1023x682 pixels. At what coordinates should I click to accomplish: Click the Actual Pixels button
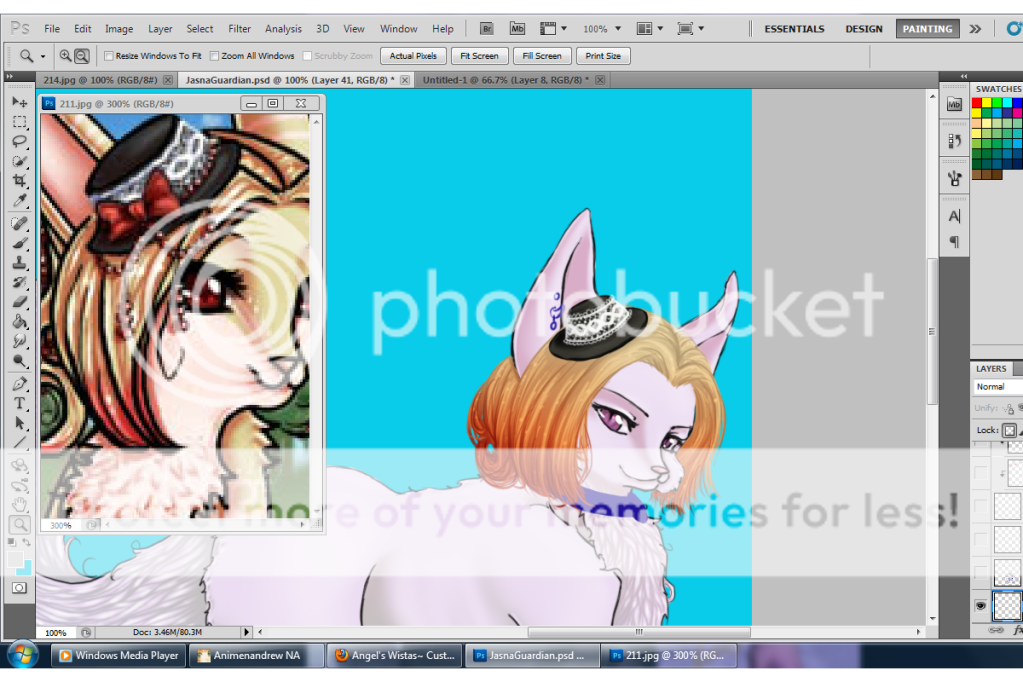(x=413, y=56)
